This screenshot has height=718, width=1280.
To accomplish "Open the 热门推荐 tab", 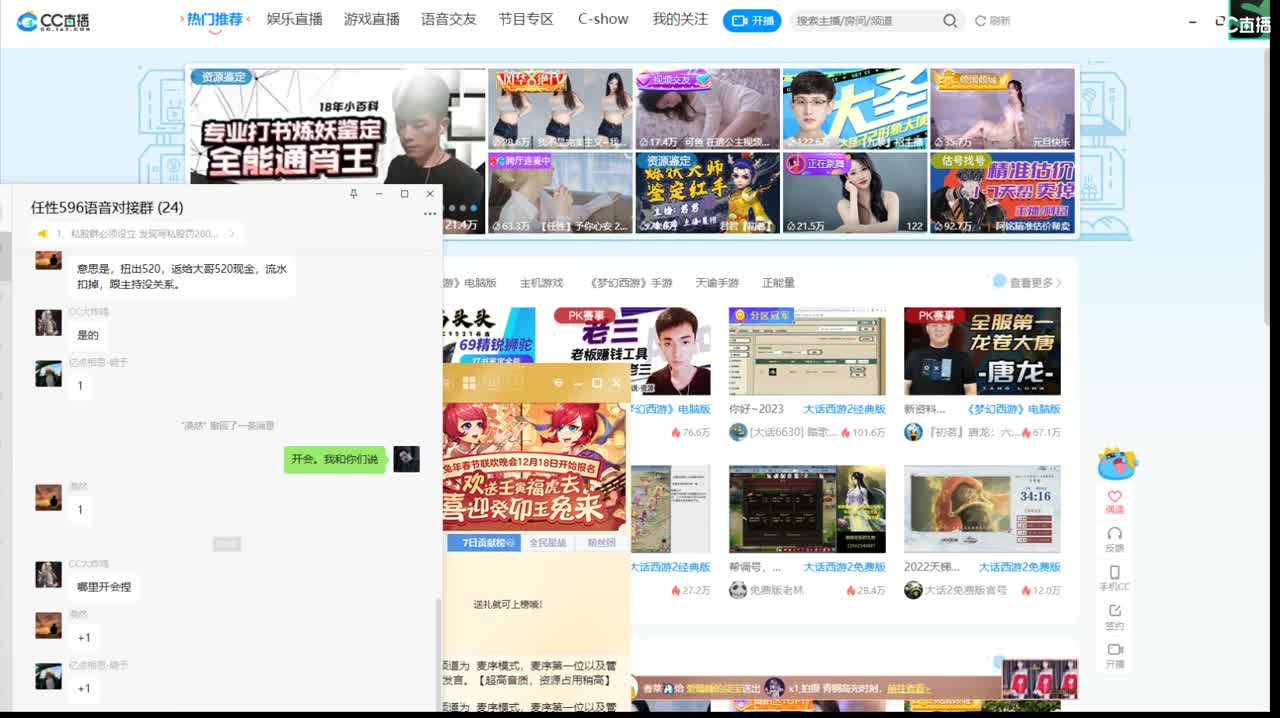I will pos(214,19).
